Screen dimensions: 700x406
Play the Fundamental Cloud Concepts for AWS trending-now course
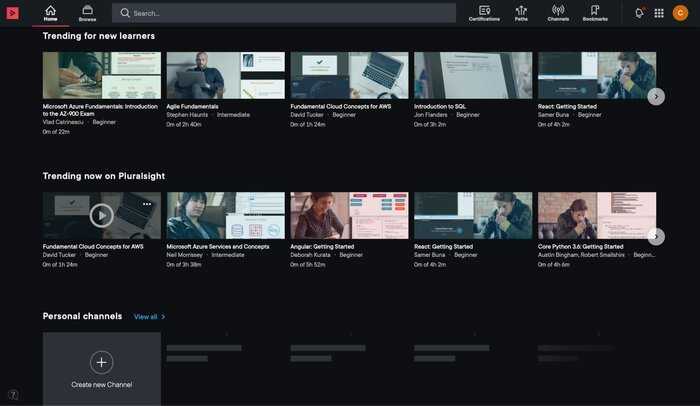(101, 216)
